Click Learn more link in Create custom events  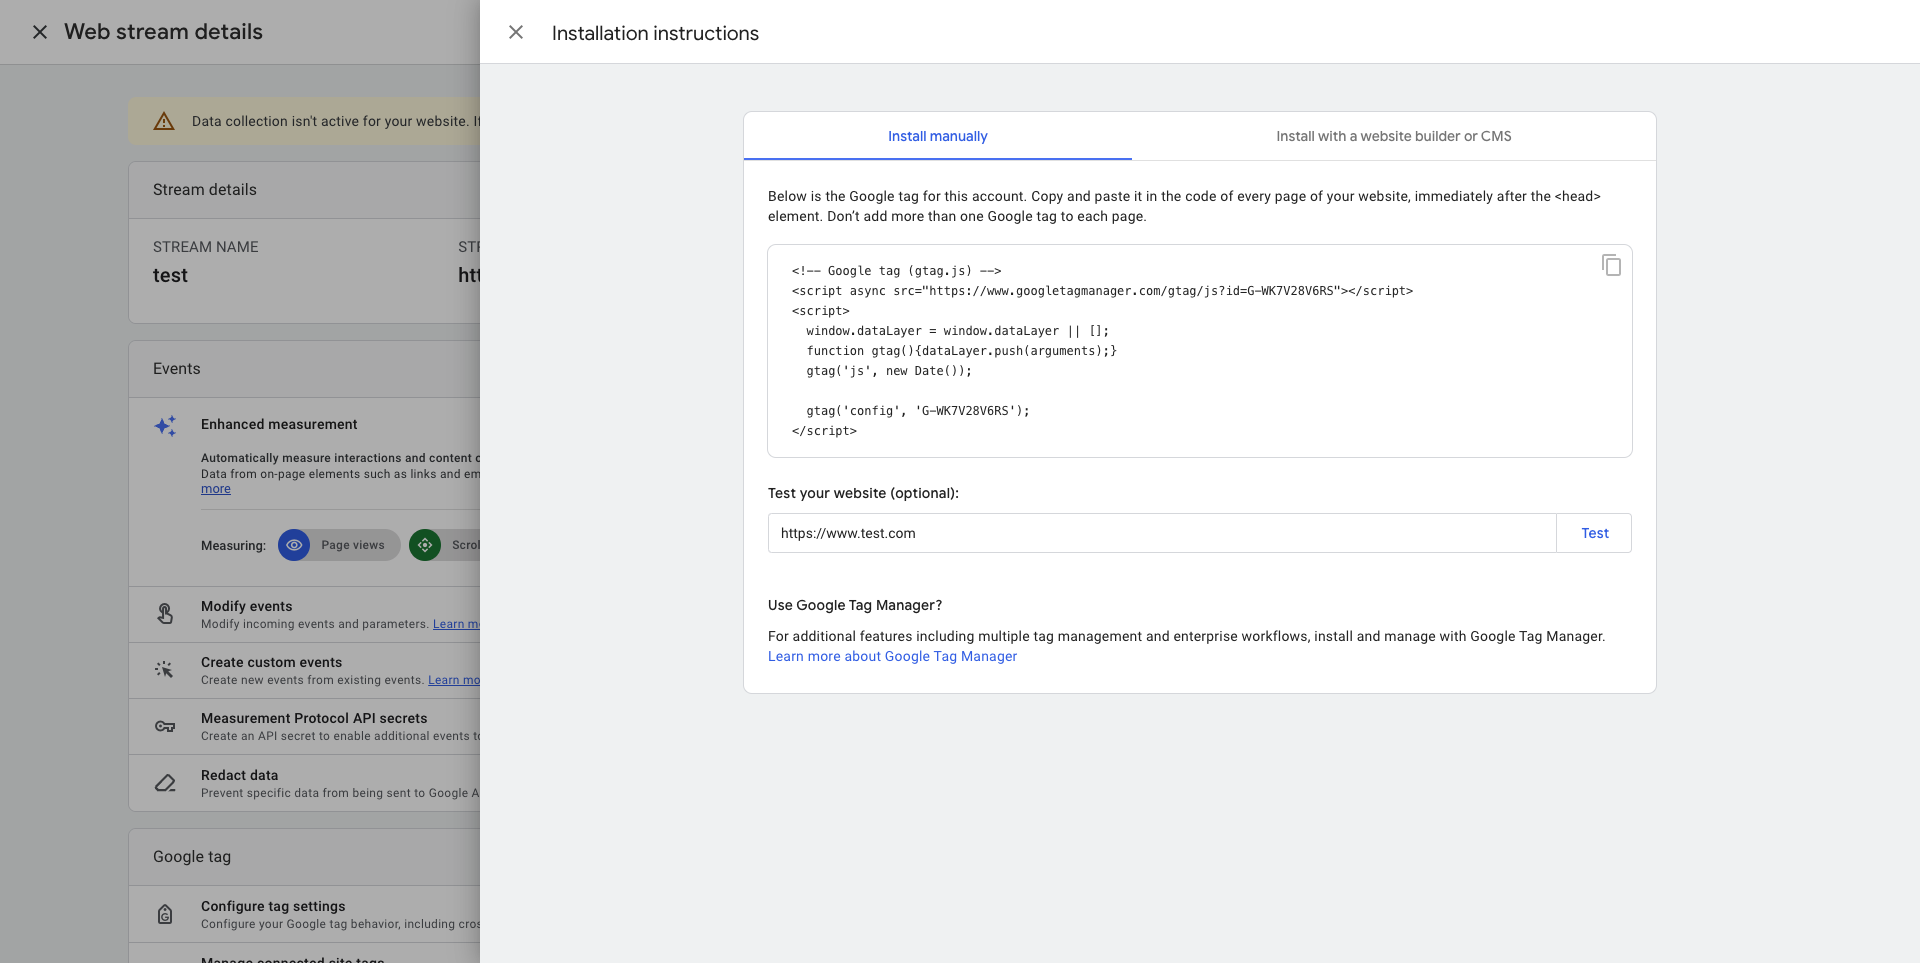pyautogui.click(x=454, y=680)
